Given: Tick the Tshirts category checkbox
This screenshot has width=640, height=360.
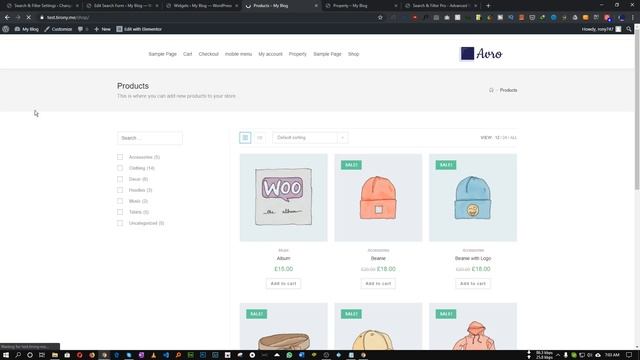Looking at the screenshot, I should click(x=120, y=212).
